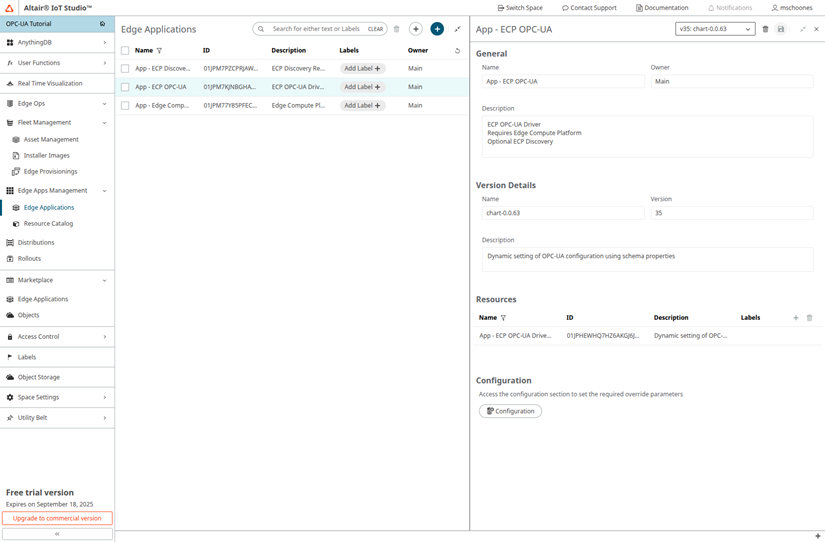Clear the search field with CLEAR
Image resolution: width=825 pixels, height=542 pixels.
(375, 29)
